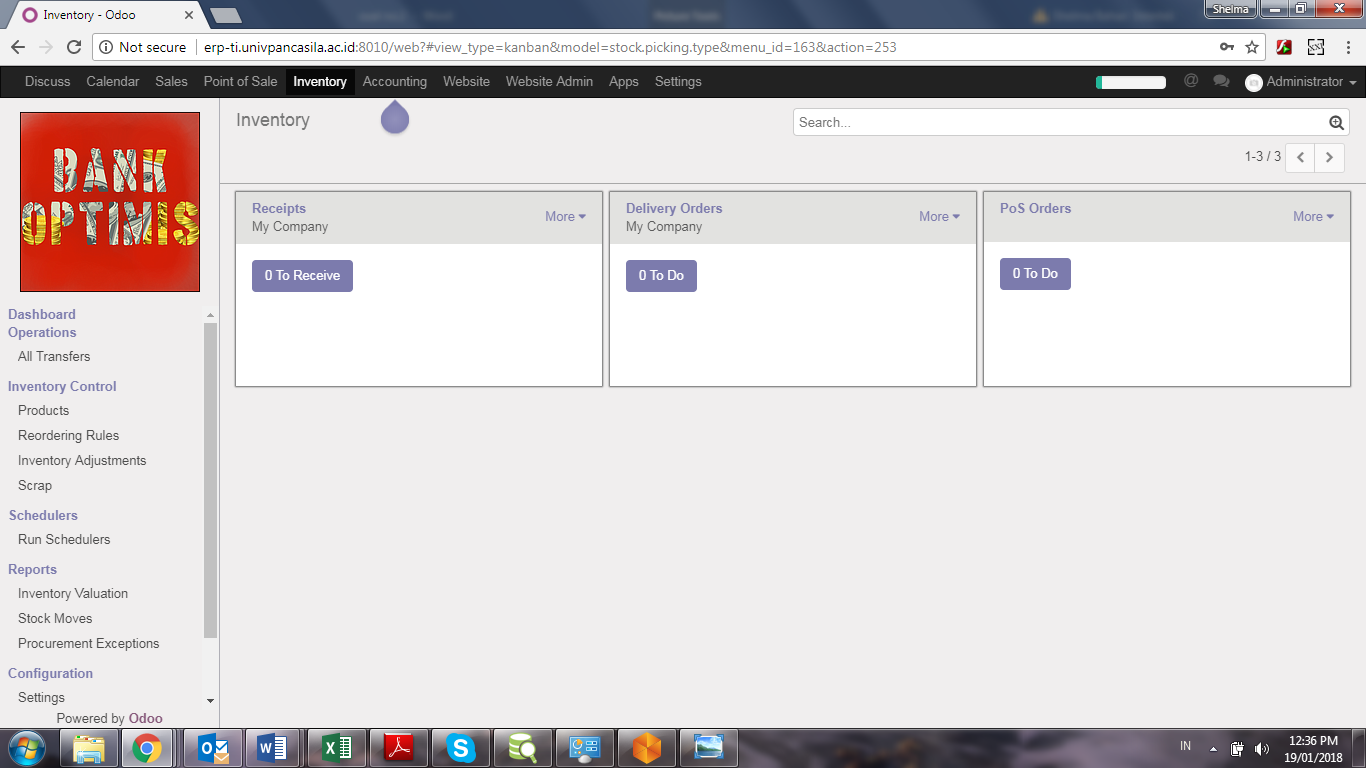The height and width of the screenshot is (768, 1366).
Task: Open Inventory Adjustments in the sidebar
Action: tap(82, 461)
